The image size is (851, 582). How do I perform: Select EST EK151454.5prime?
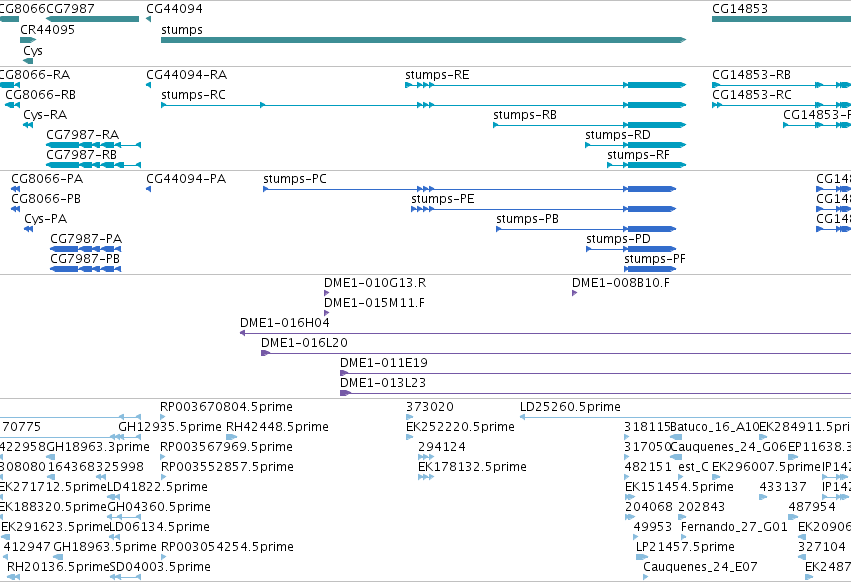coord(630,497)
